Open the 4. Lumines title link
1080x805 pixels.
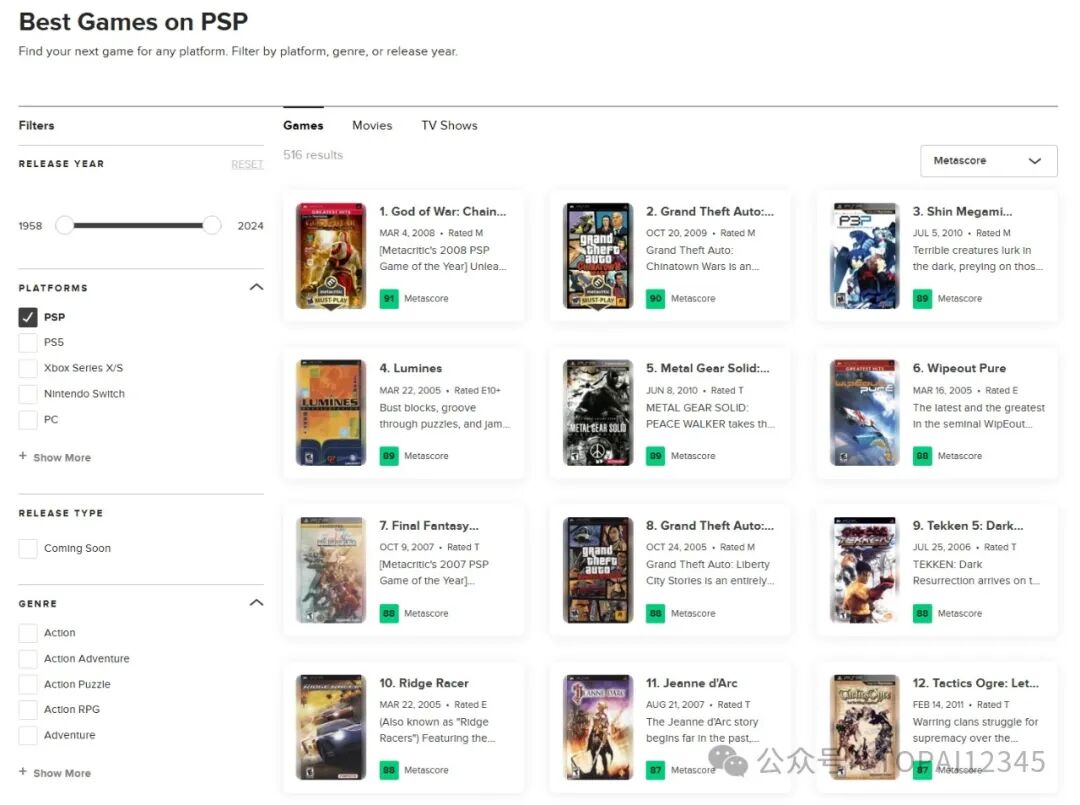point(411,368)
